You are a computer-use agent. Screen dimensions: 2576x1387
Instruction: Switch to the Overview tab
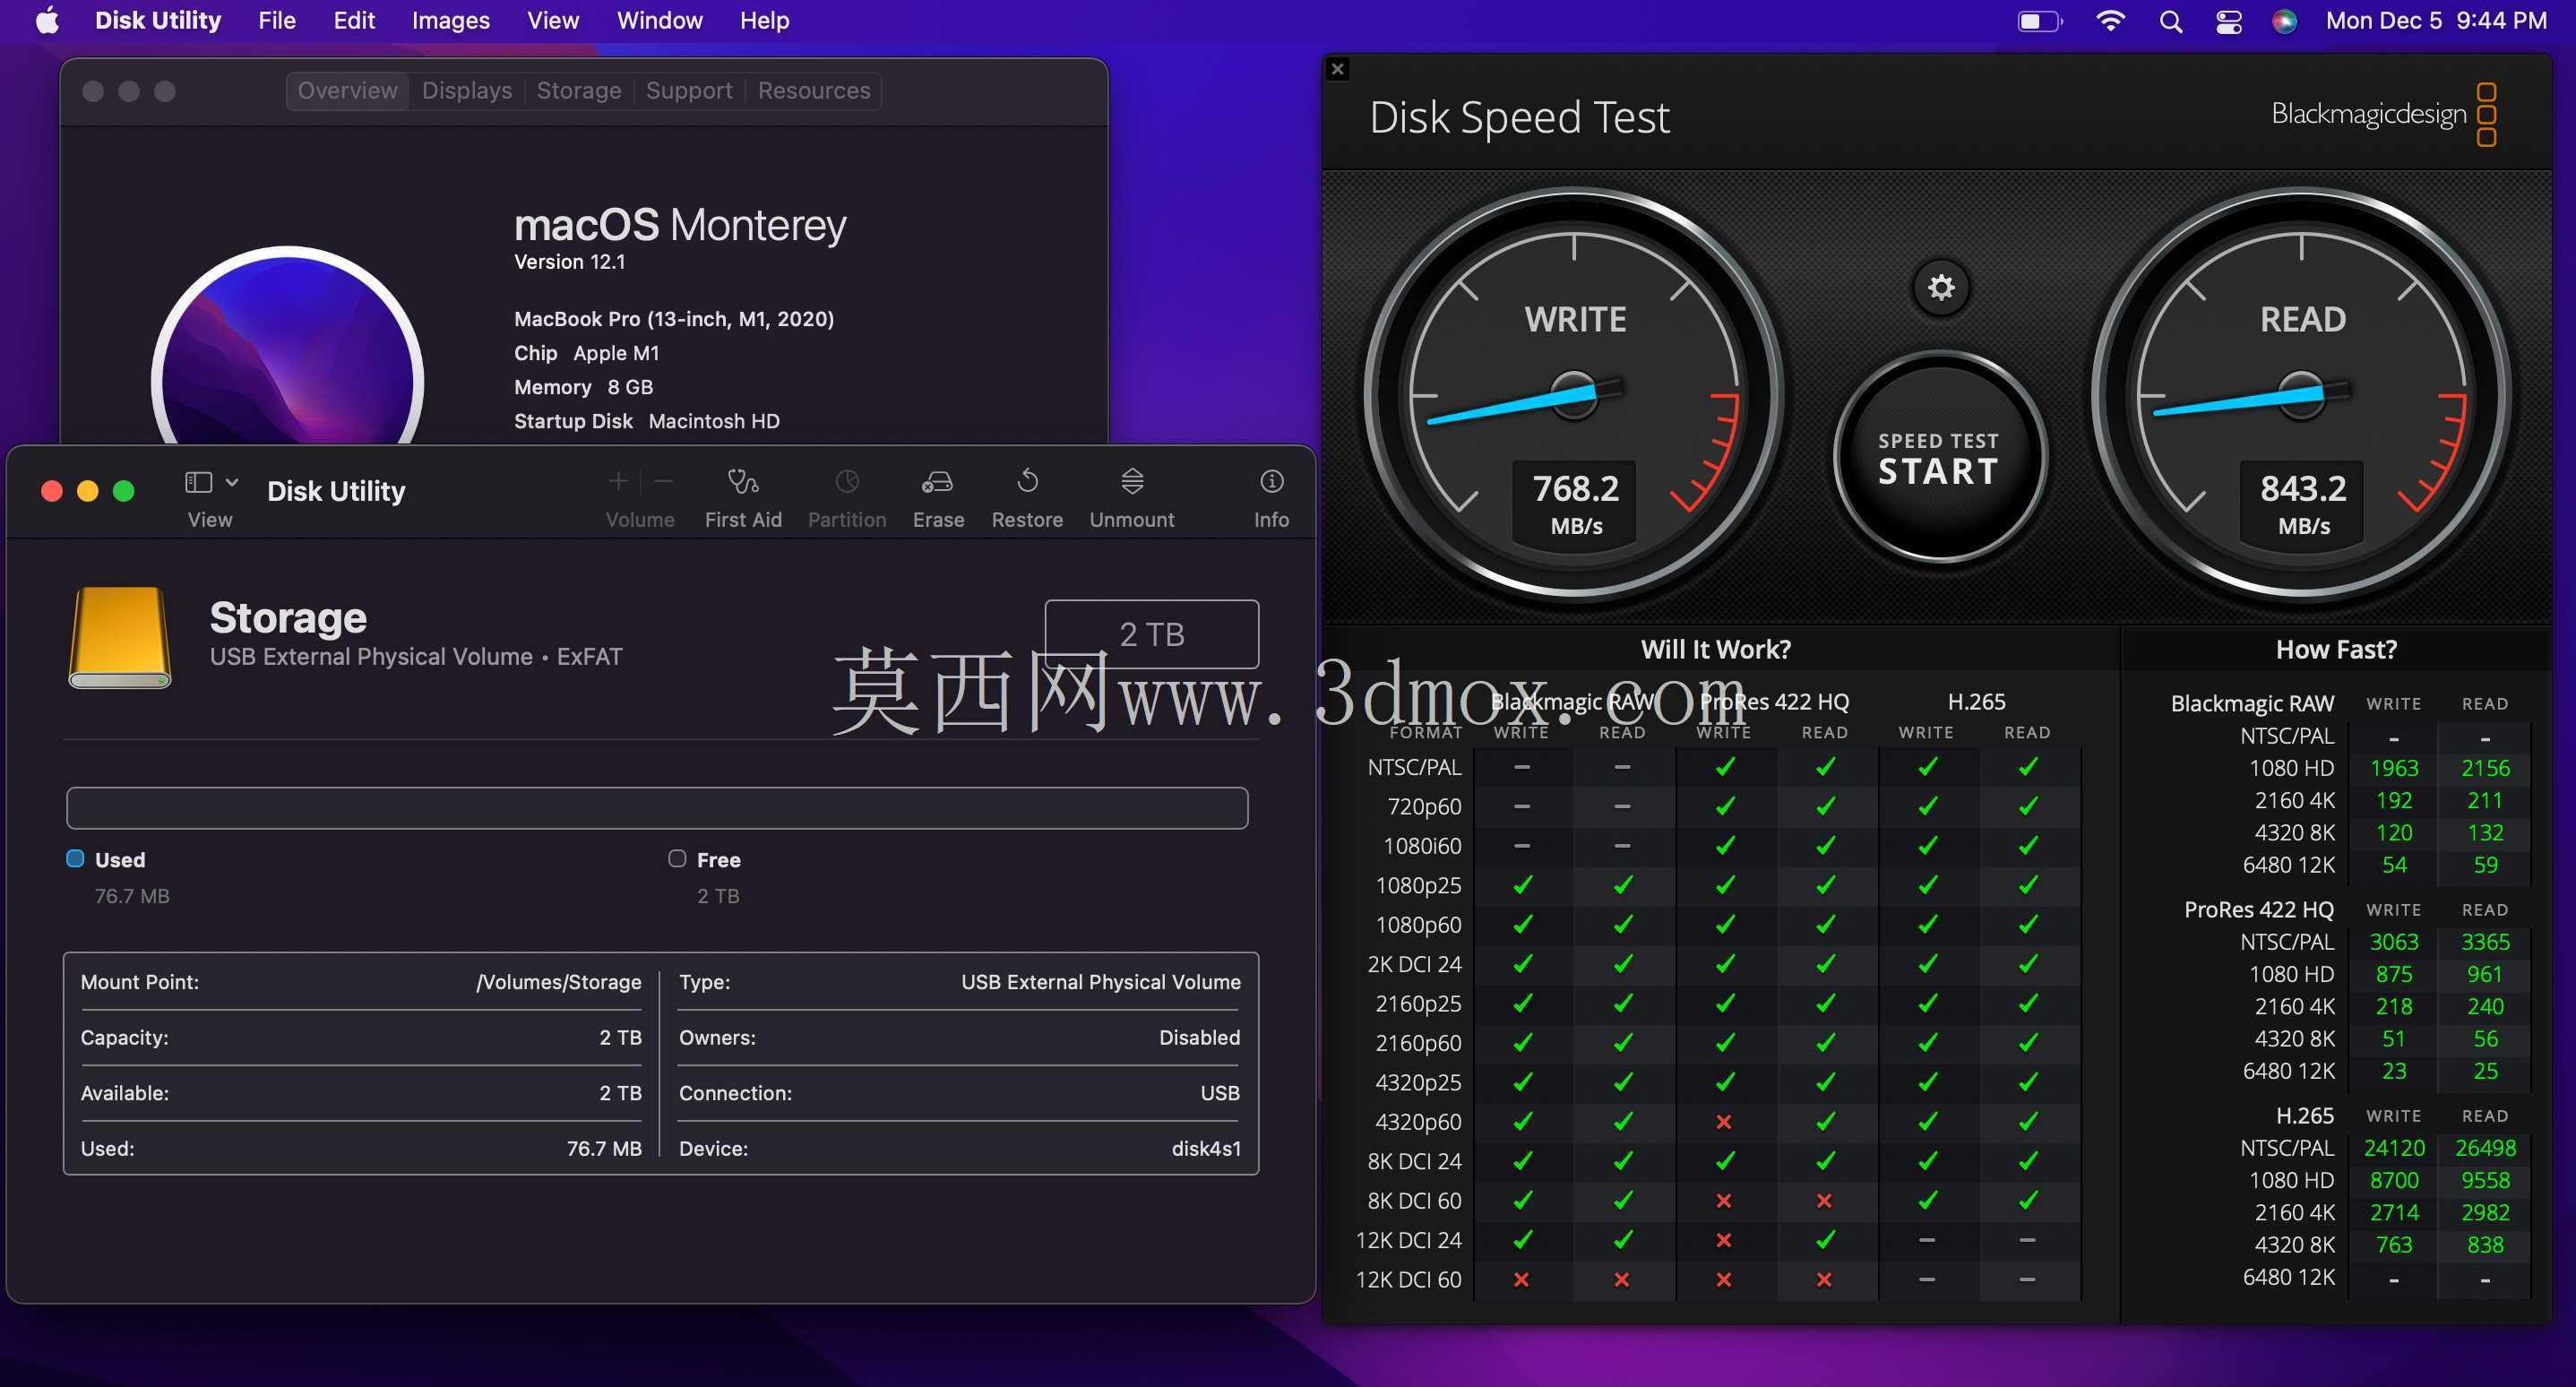[348, 91]
